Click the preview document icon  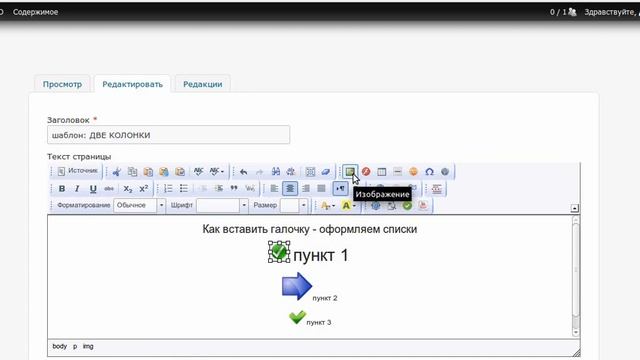pos(391,206)
